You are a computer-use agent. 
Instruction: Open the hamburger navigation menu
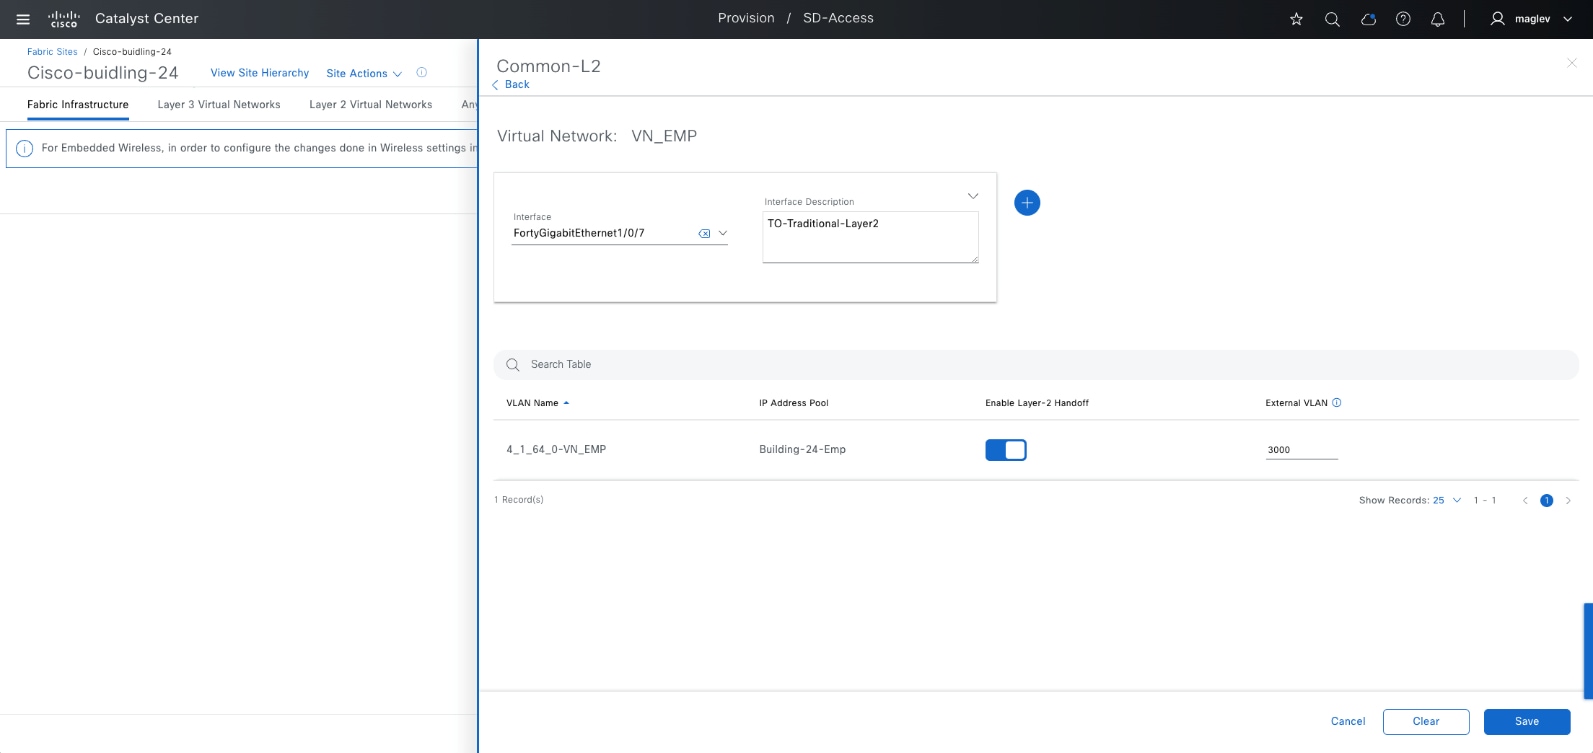[23, 19]
